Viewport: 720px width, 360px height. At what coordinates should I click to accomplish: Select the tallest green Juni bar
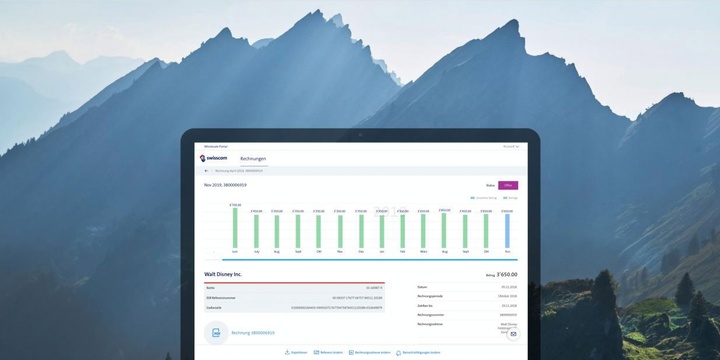click(235, 228)
